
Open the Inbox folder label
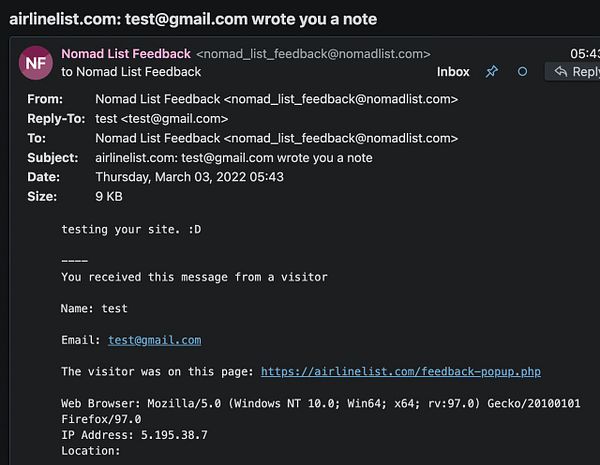(x=453, y=72)
